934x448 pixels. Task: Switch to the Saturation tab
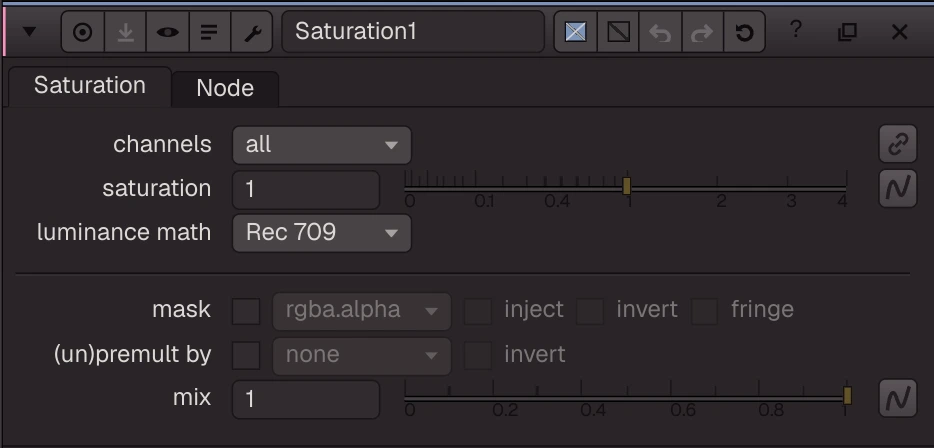[x=90, y=86]
